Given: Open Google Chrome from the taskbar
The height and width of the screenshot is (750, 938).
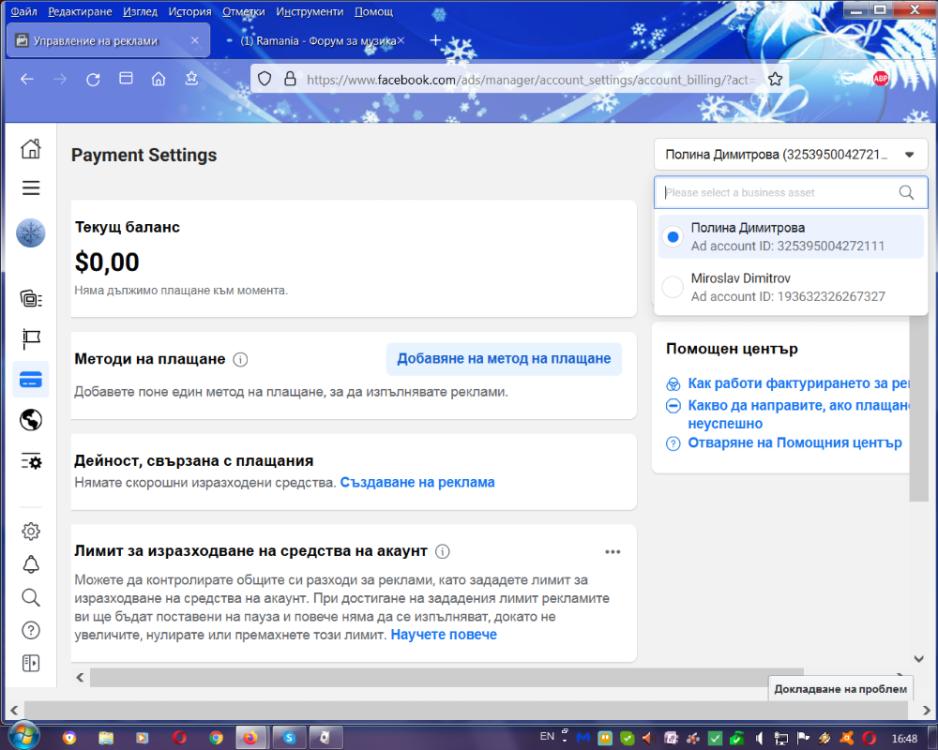Looking at the screenshot, I should pos(217,737).
